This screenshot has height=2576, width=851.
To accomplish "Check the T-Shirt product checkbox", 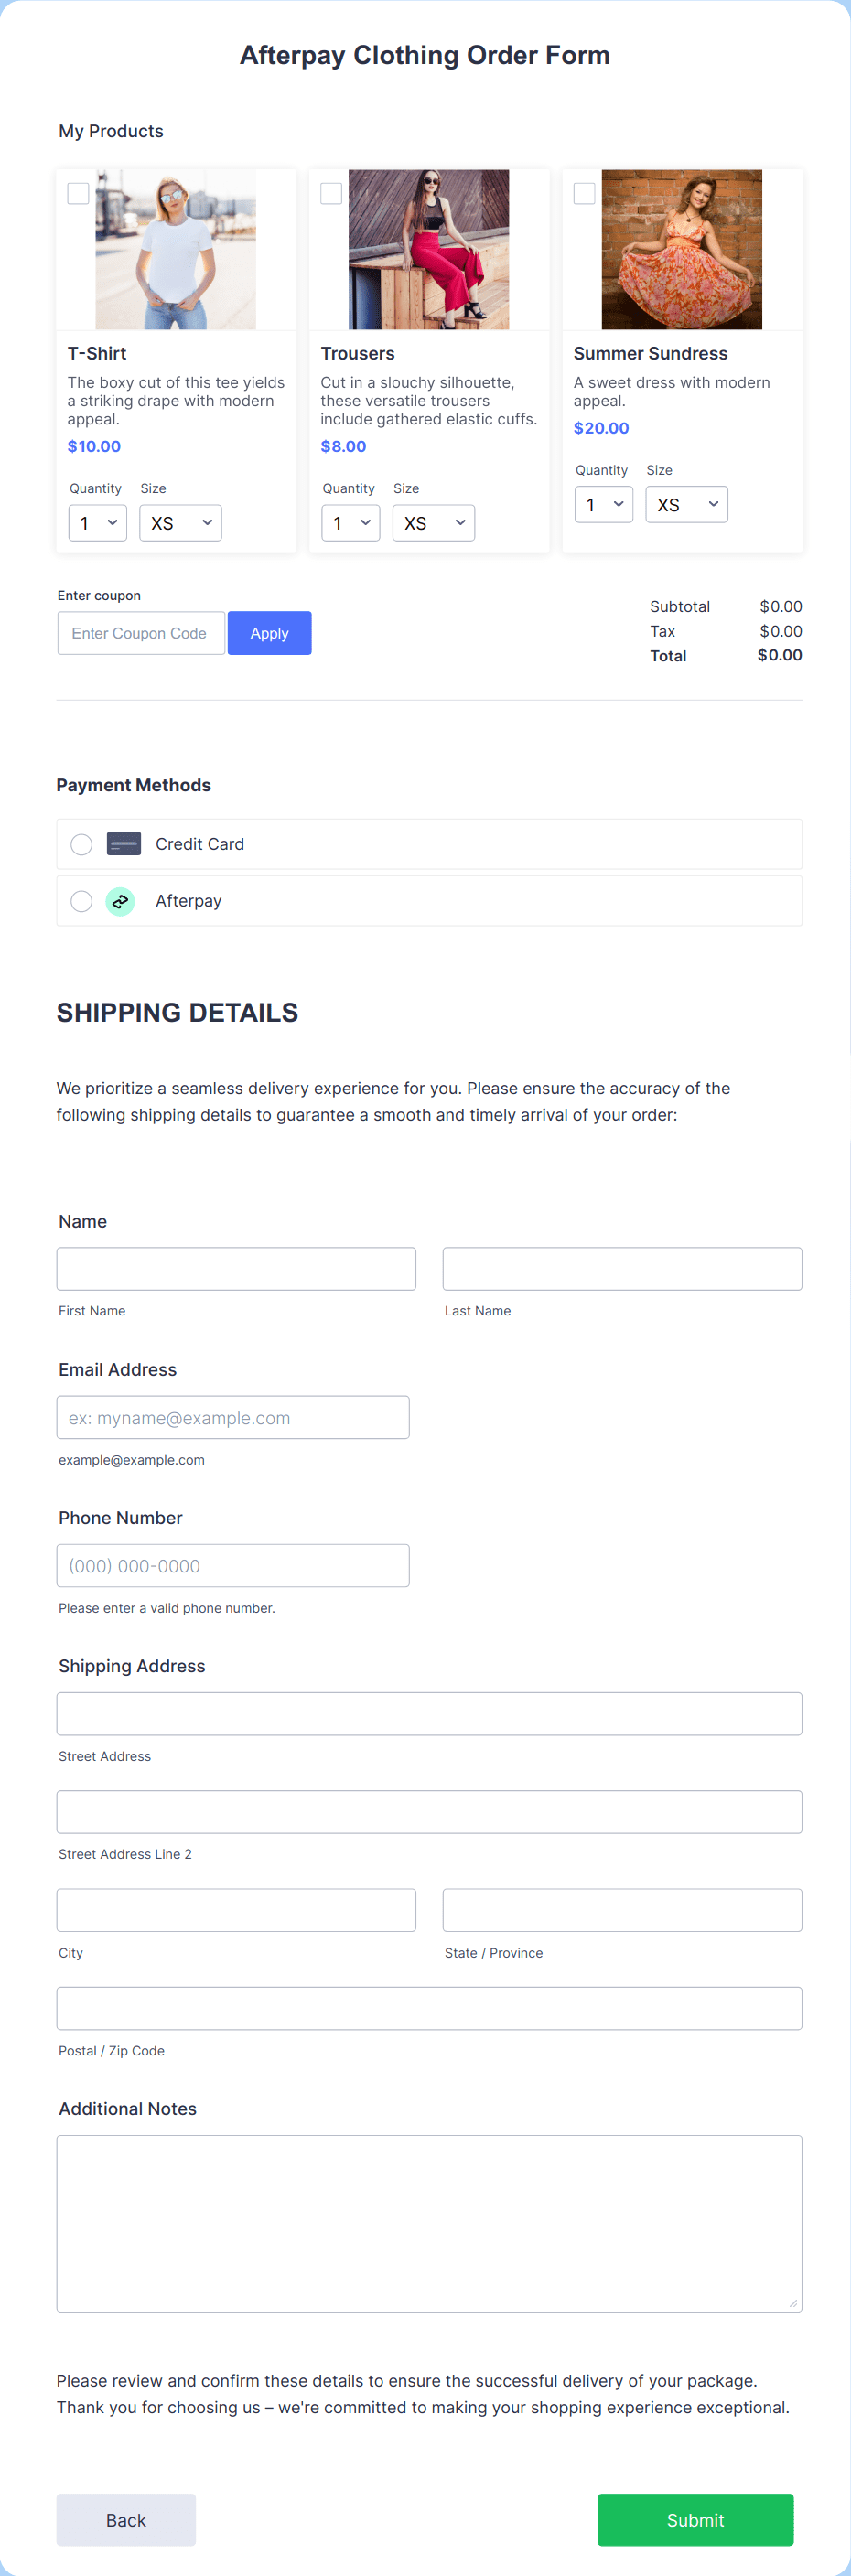I will click(x=77, y=194).
